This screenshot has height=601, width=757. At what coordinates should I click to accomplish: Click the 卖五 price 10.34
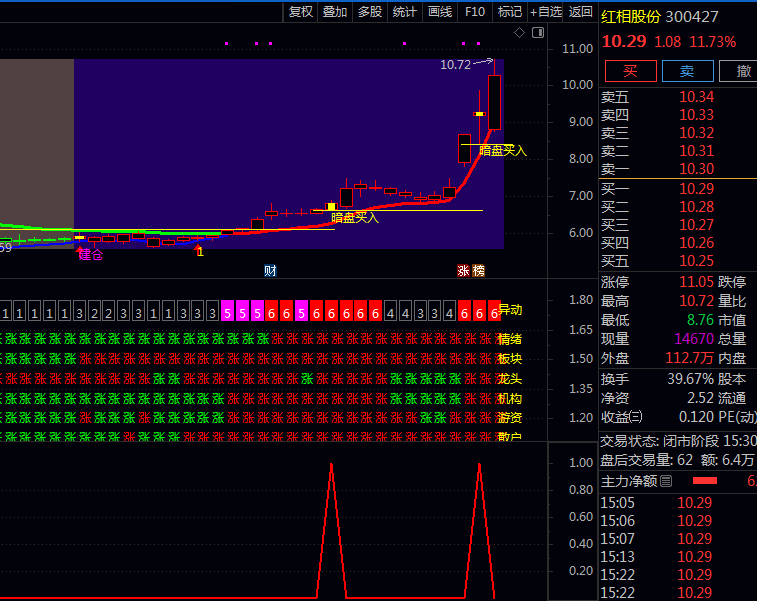pos(696,97)
